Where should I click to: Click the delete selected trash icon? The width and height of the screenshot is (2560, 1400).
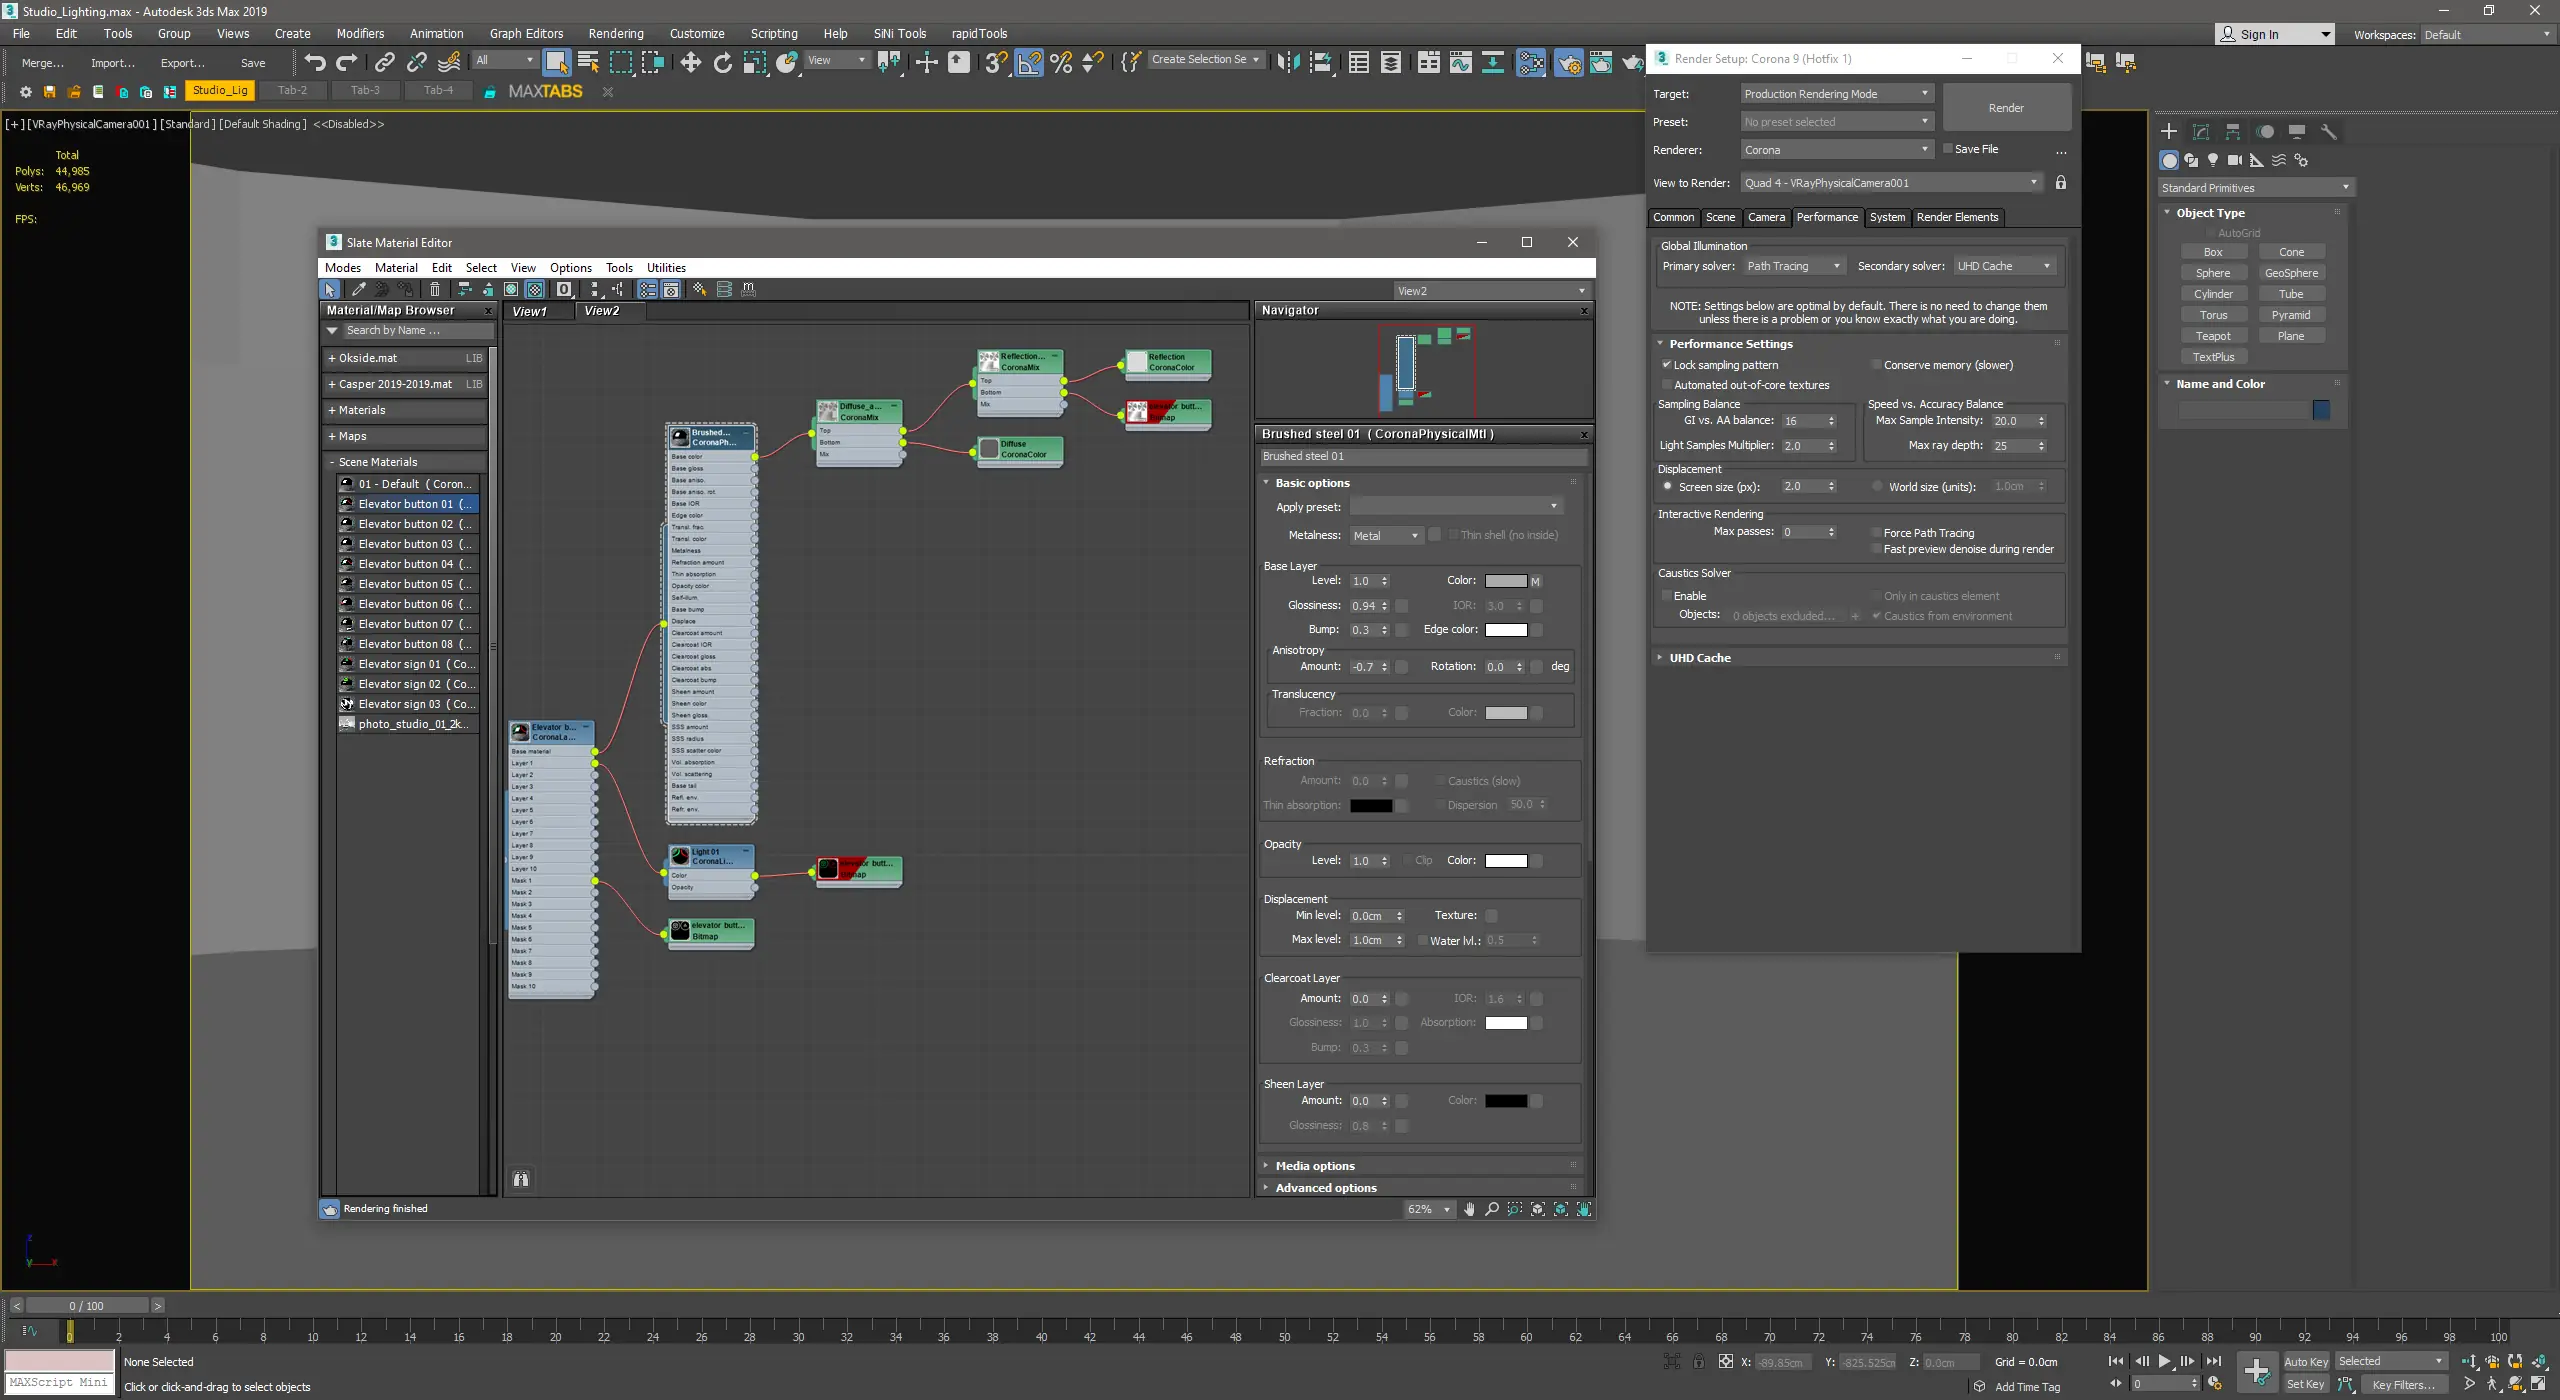pos(434,290)
